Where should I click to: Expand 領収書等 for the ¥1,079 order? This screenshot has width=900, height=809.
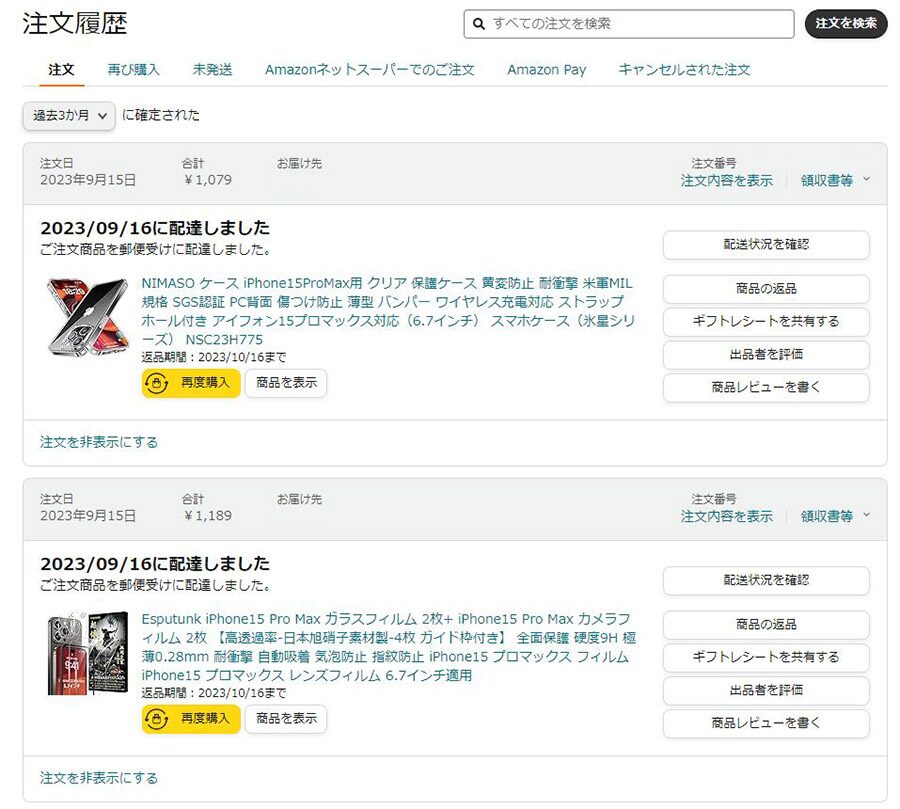835,181
